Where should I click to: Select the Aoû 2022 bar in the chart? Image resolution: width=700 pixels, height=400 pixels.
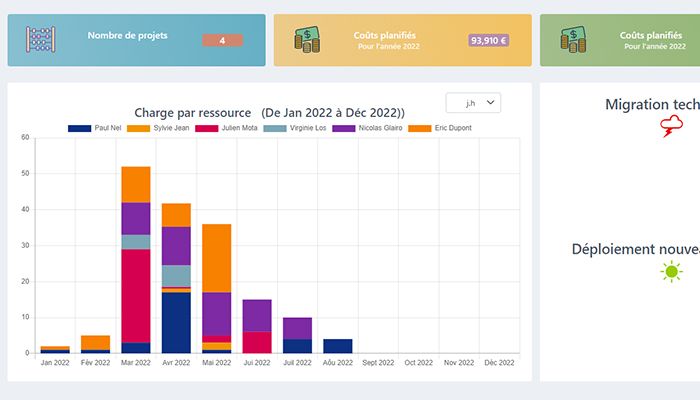tap(338, 346)
